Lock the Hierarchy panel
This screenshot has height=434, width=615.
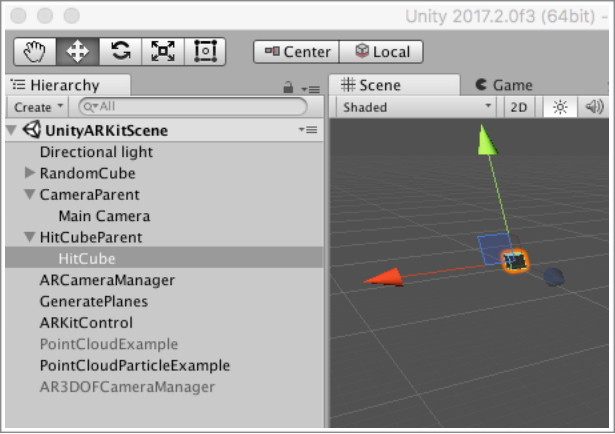pos(288,87)
